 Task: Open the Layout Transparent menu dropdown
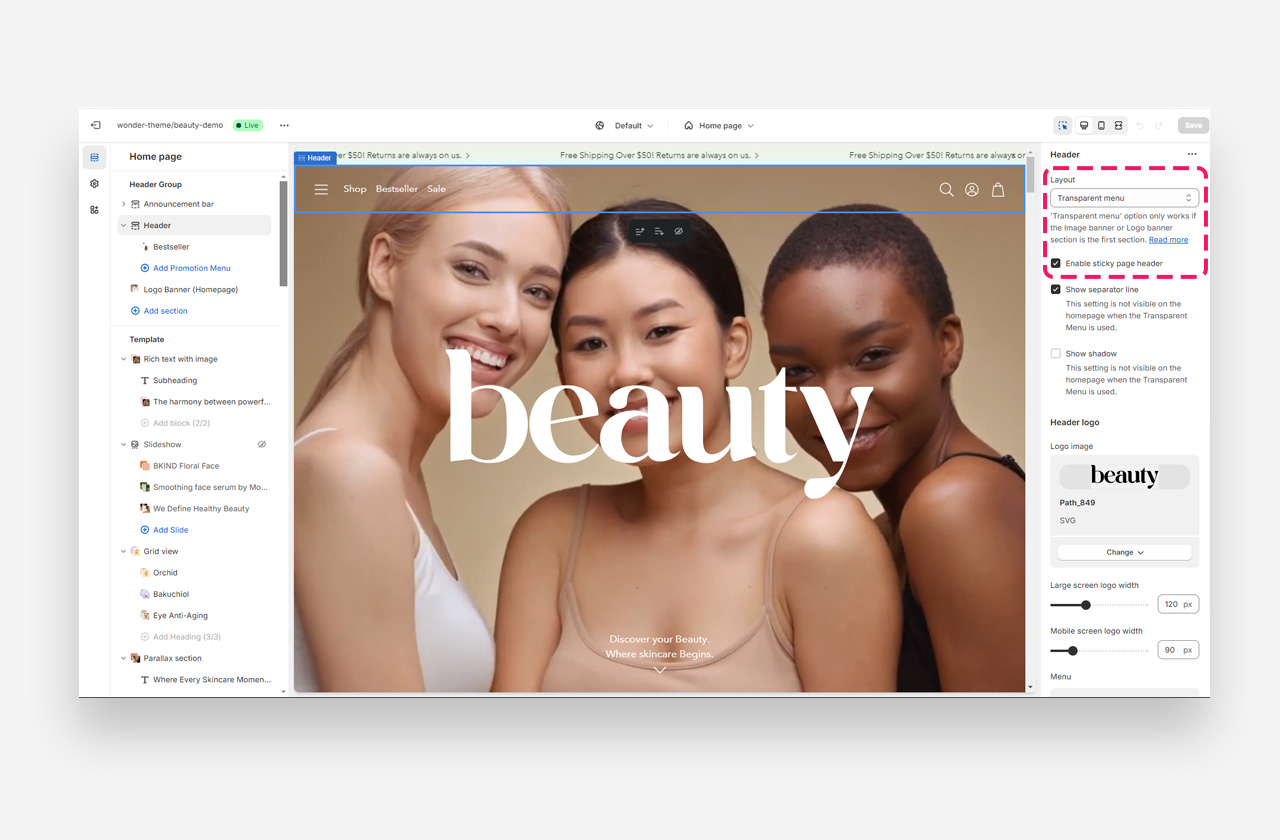pos(1124,198)
